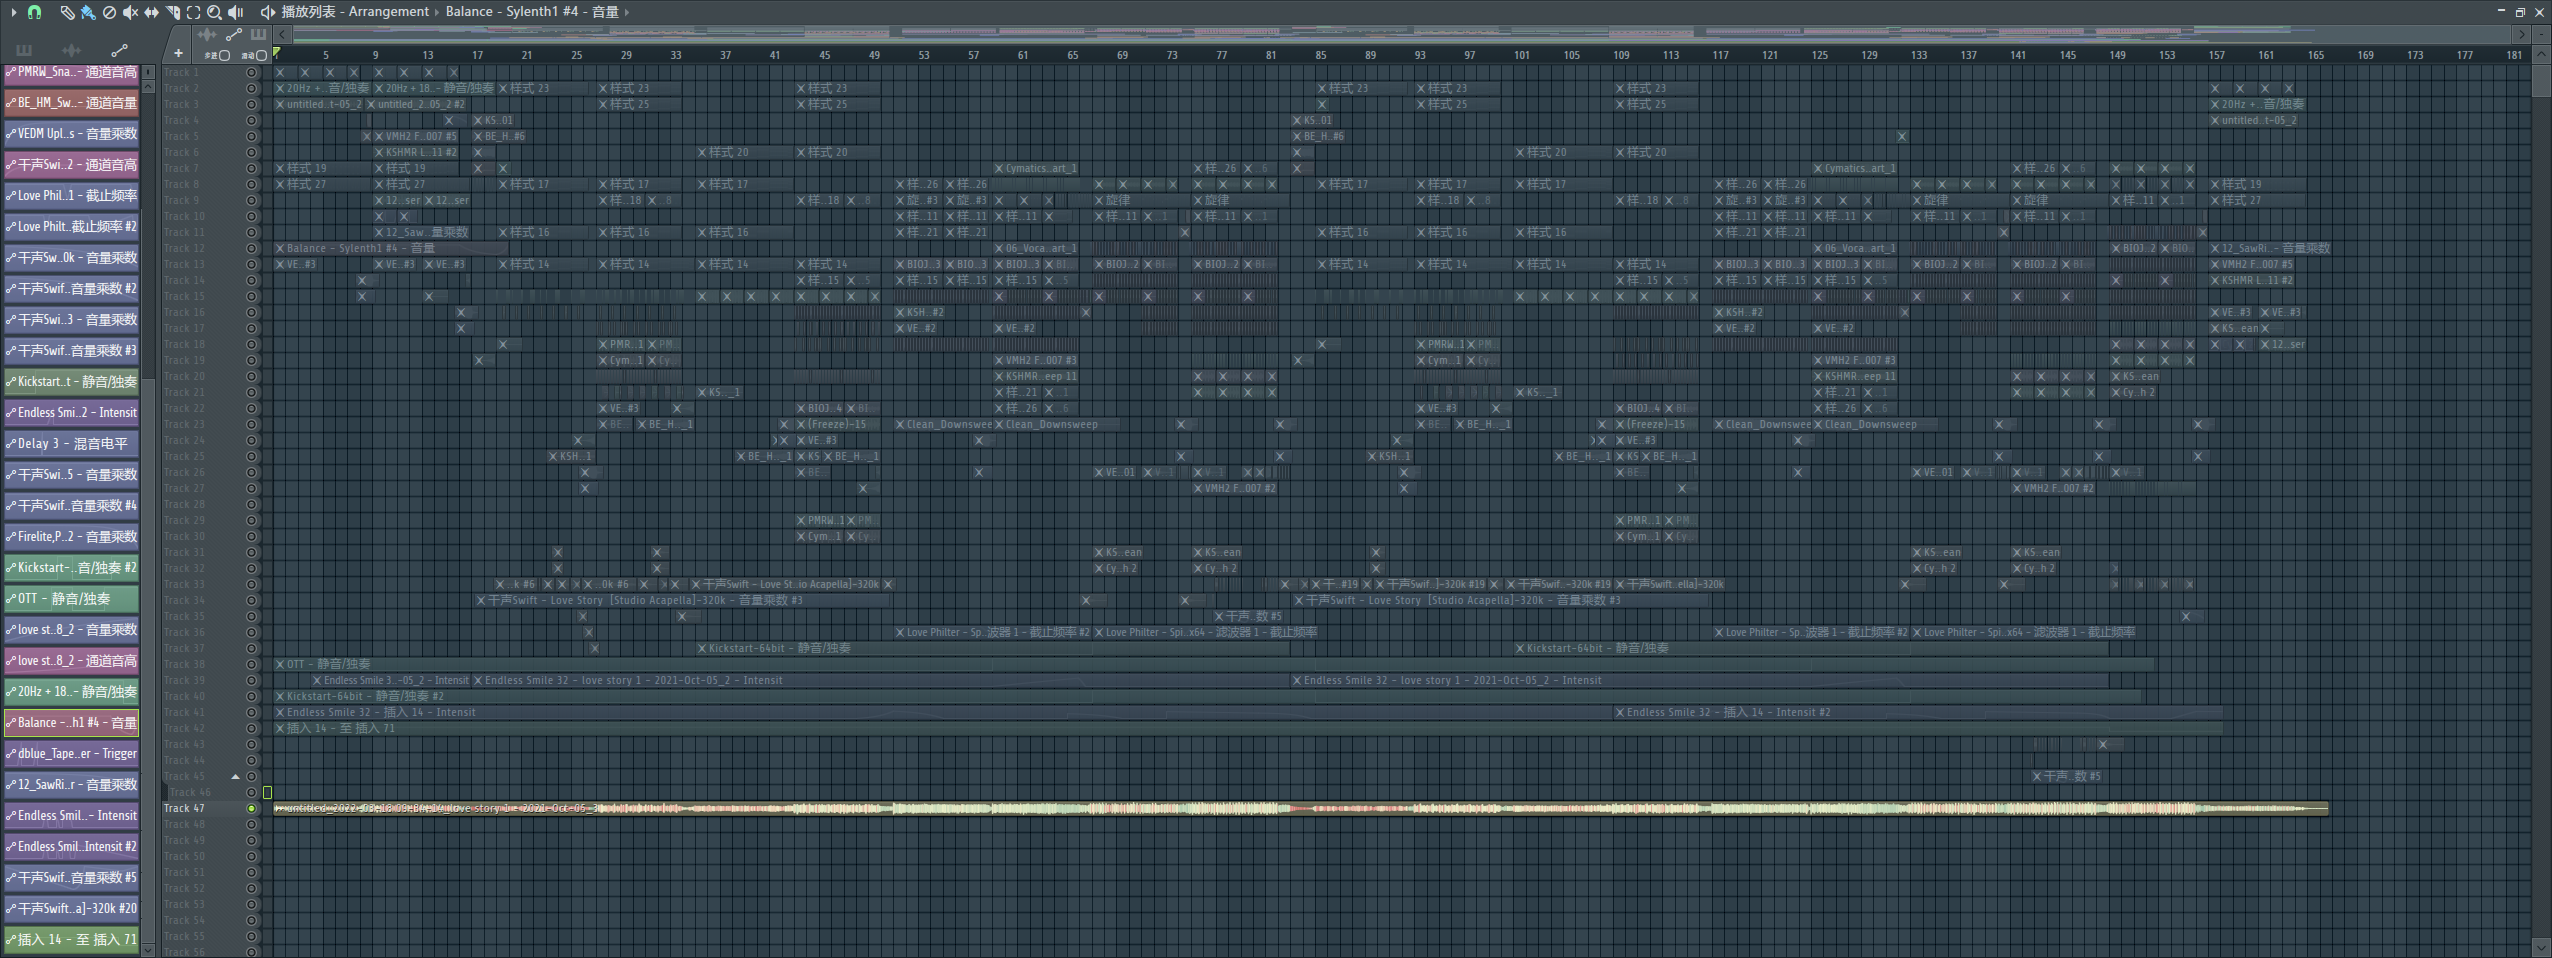Click bar 61 on the timeline ruler
The height and width of the screenshot is (958, 2552).
click(x=1022, y=55)
